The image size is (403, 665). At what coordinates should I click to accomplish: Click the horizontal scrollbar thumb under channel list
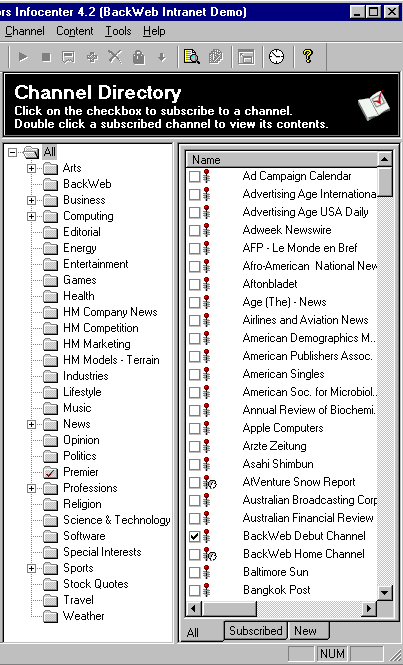[229, 609]
